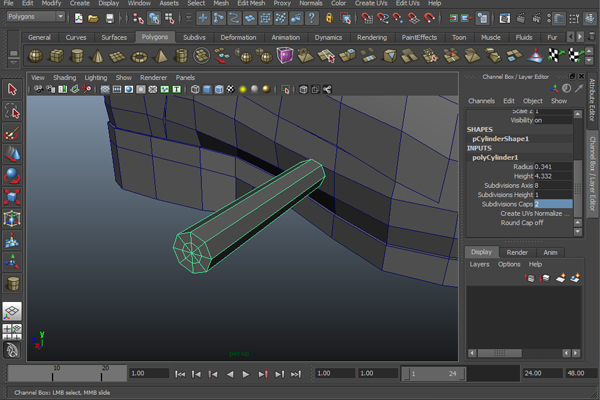Switch to single perspective view layout
This screenshot has width=600, height=400.
pyautogui.click(x=12, y=311)
